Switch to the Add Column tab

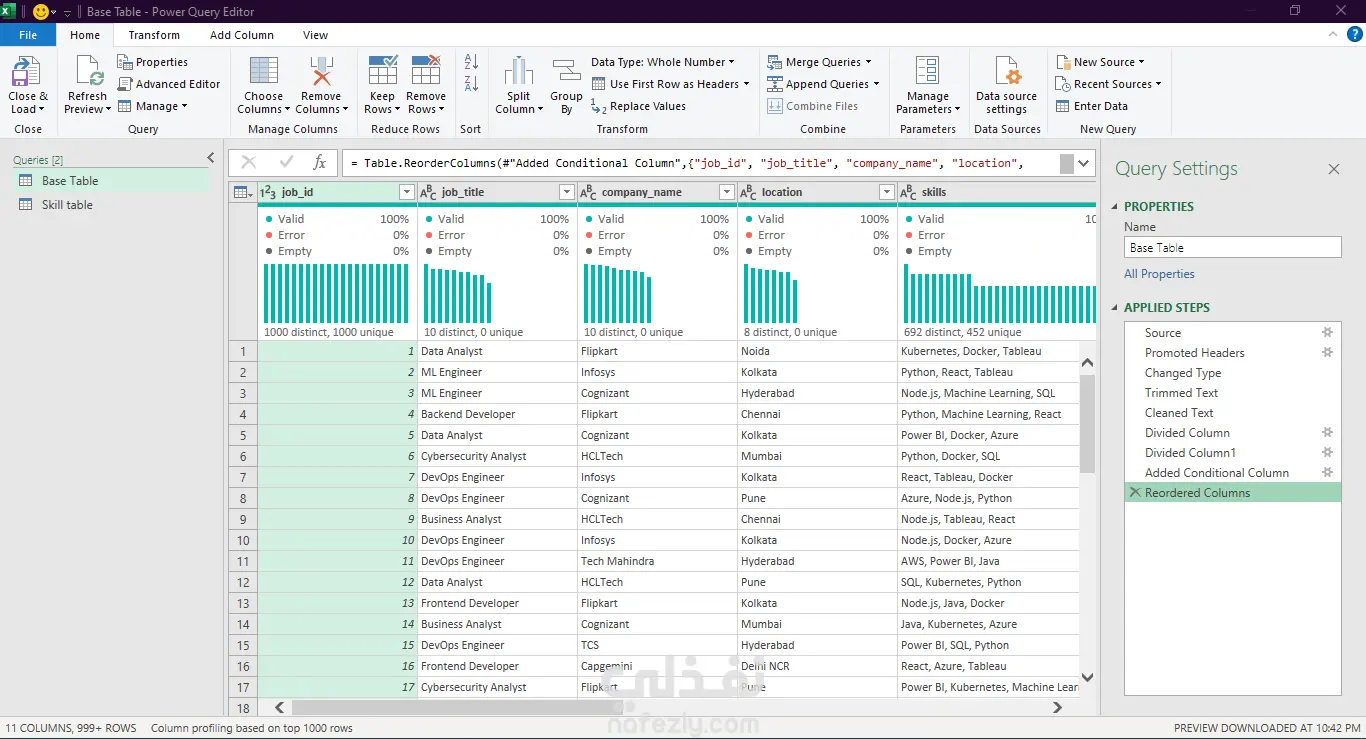(242, 35)
